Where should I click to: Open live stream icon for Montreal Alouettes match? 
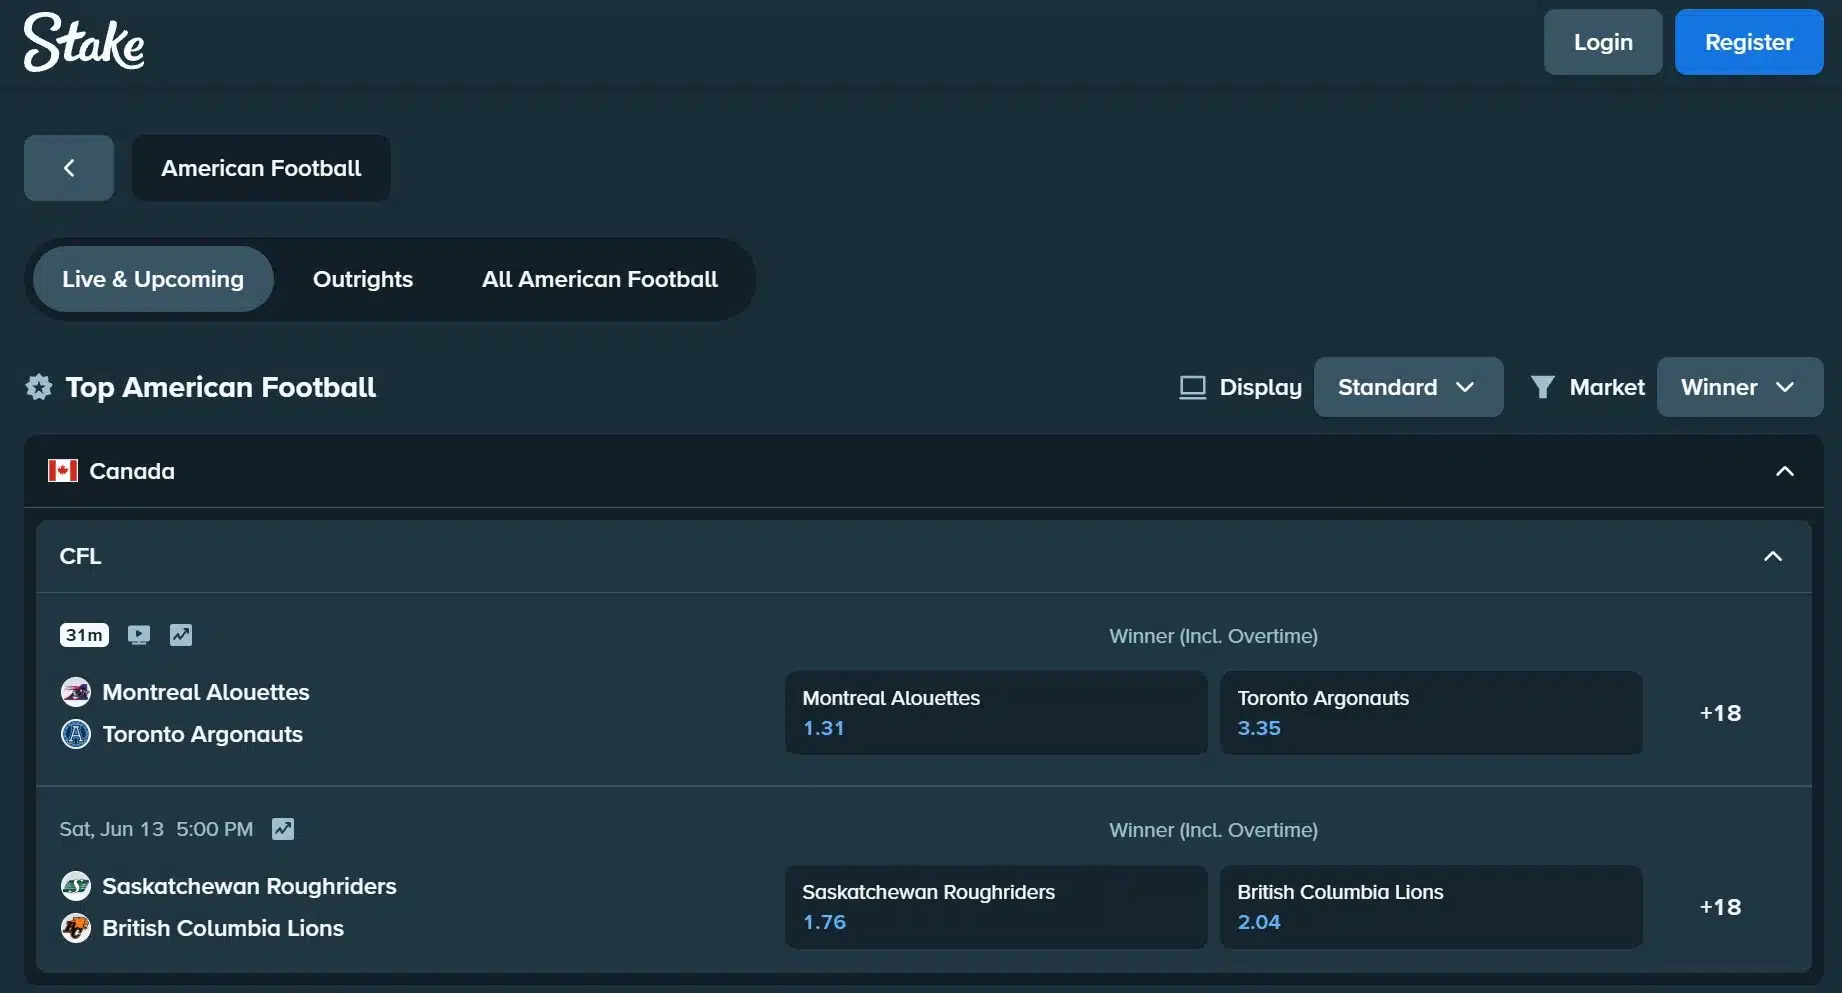[139, 635]
